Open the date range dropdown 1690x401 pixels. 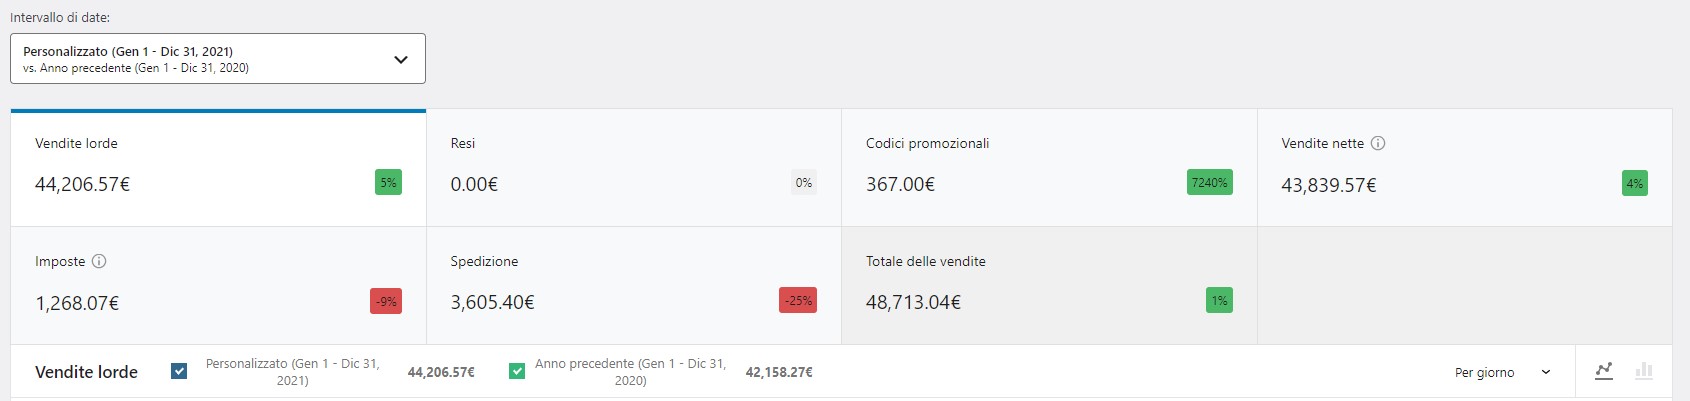pos(217,59)
